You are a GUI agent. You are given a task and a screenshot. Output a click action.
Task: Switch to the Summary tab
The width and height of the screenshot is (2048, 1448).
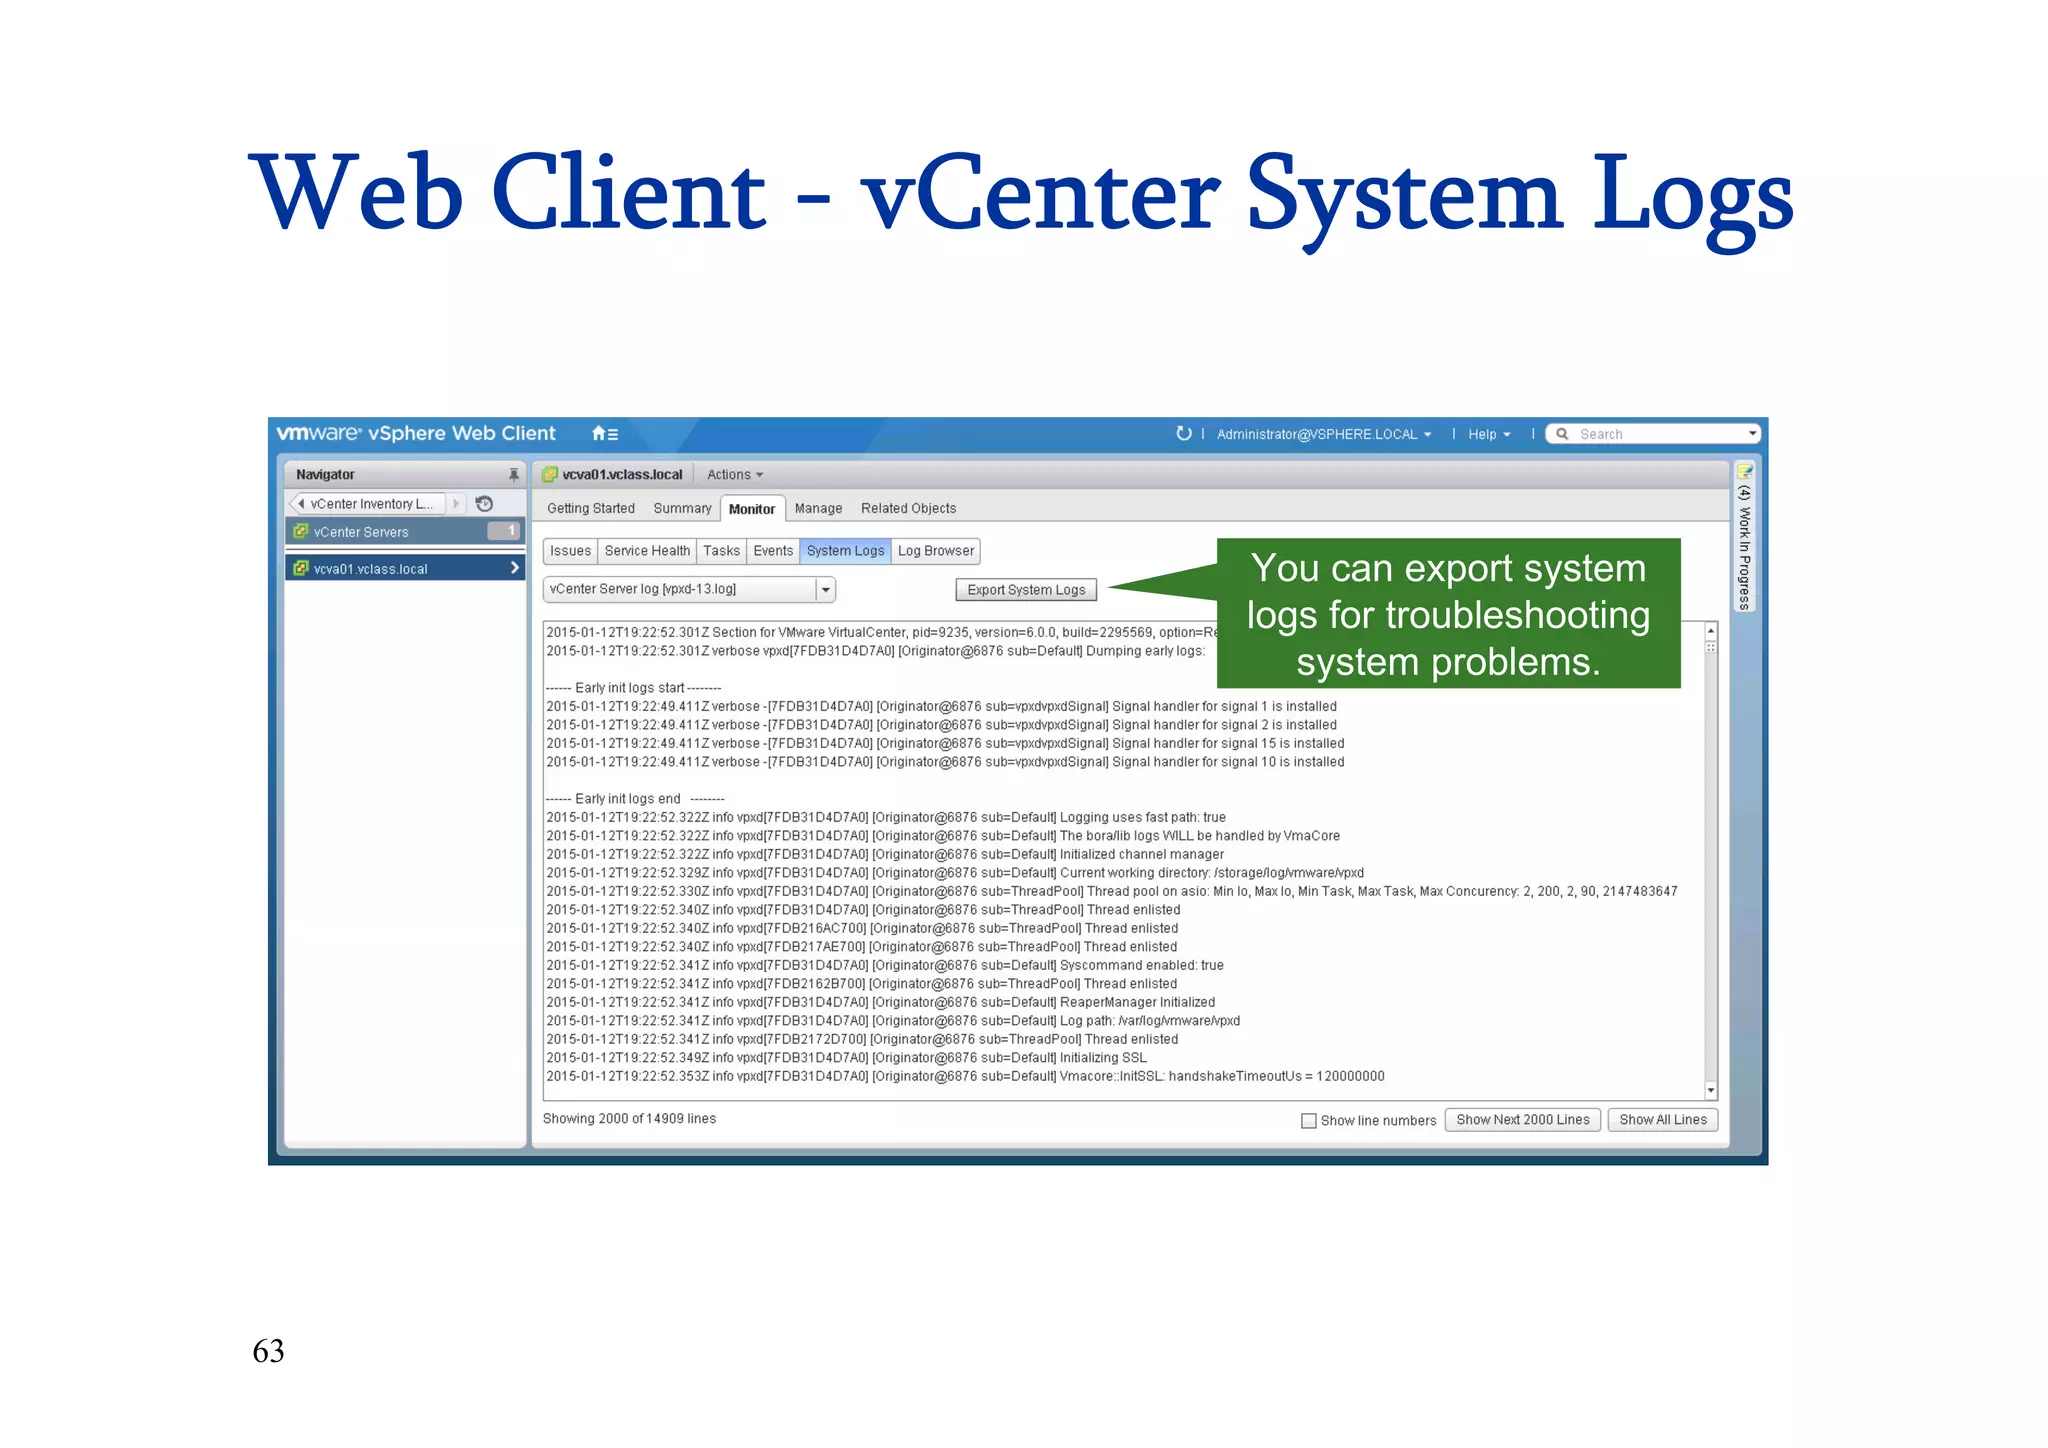click(x=682, y=509)
